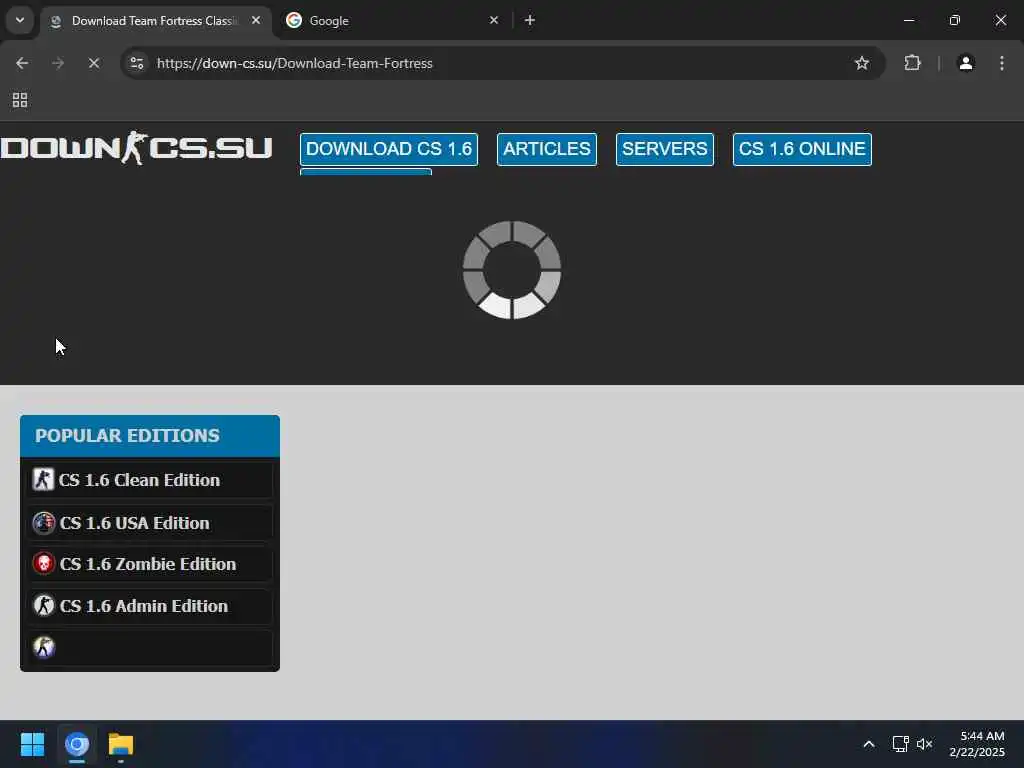Click the Admin Edition soldier icon

tap(44, 605)
